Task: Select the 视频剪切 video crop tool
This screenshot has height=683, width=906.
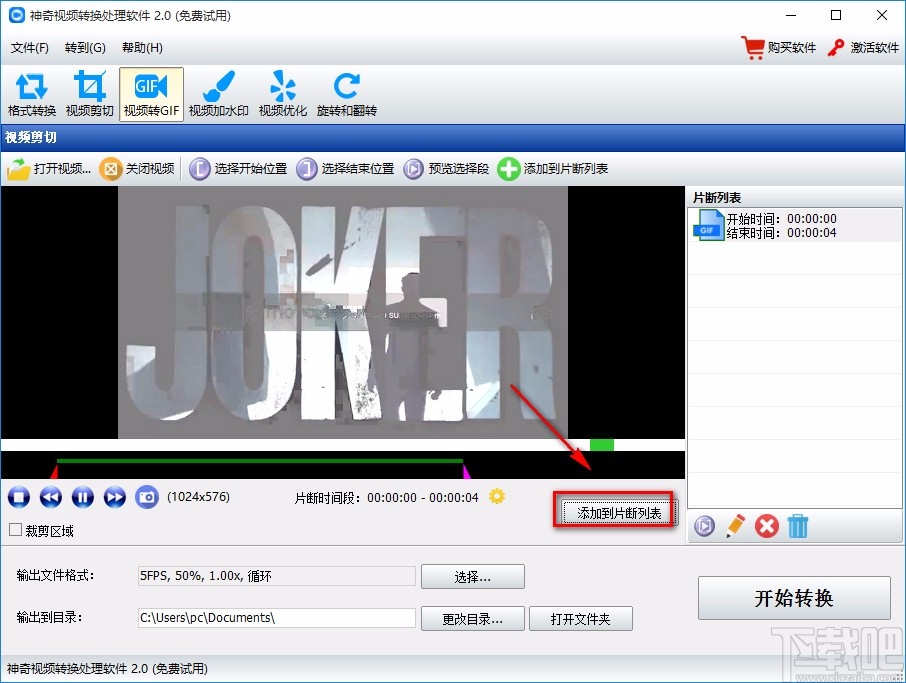Action: (x=90, y=94)
